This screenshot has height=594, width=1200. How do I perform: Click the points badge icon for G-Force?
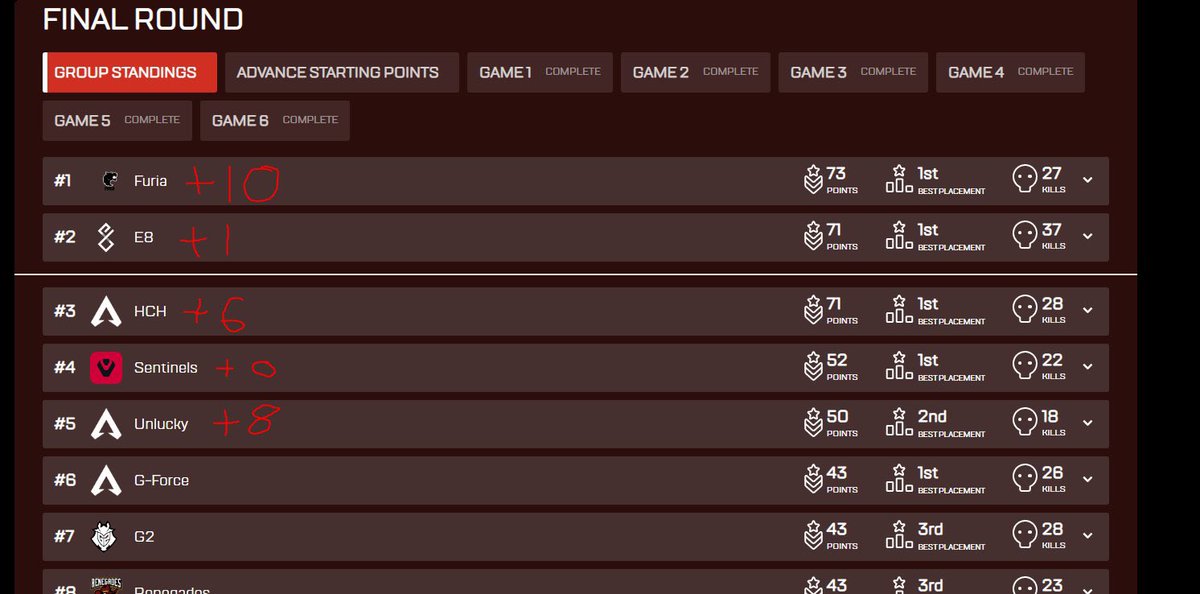click(x=813, y=479)
